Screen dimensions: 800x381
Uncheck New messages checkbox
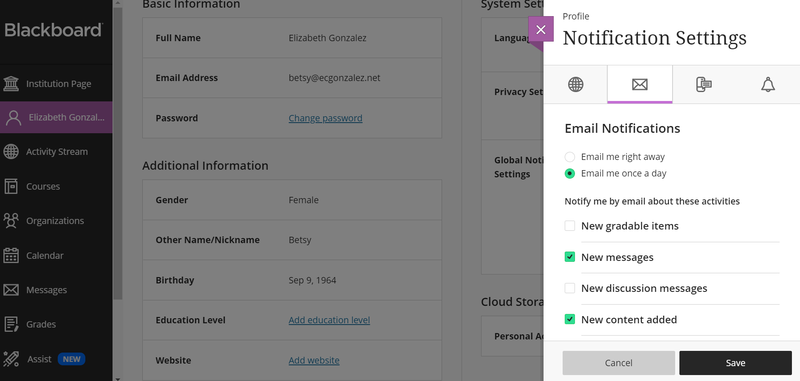point(570,257)
